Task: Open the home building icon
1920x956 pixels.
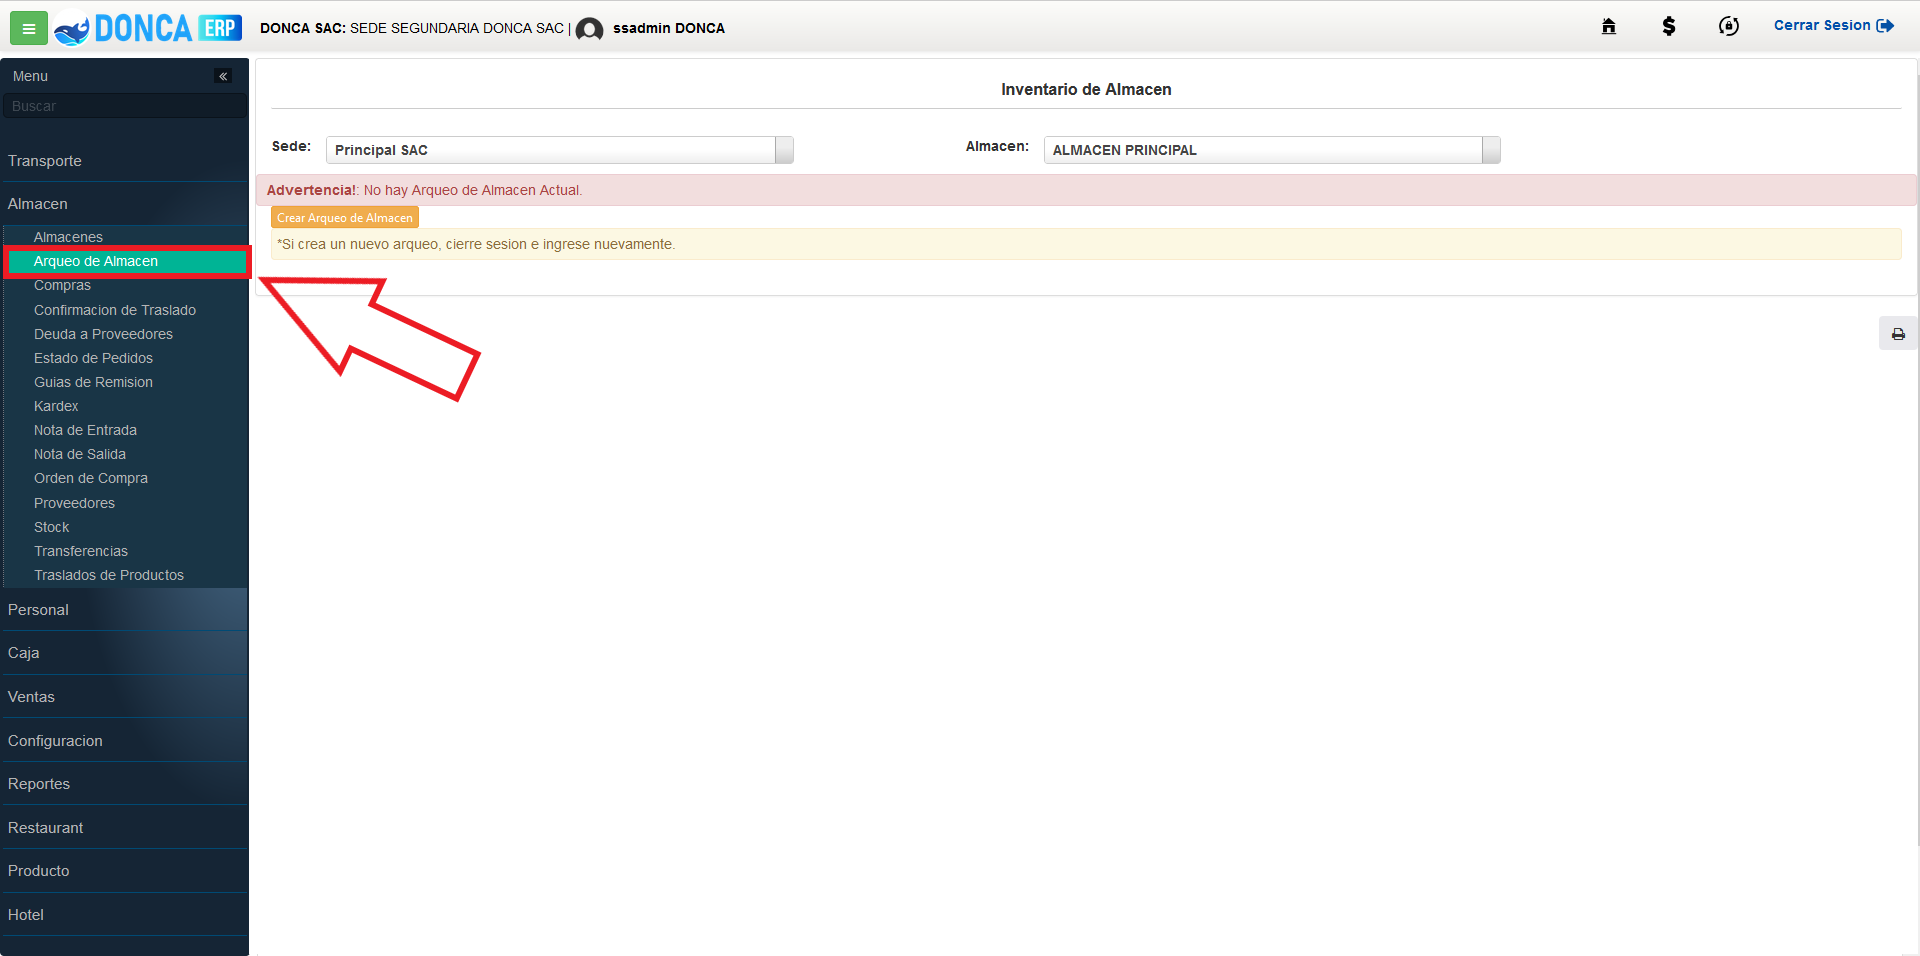Action: (x=1609, y=26)
